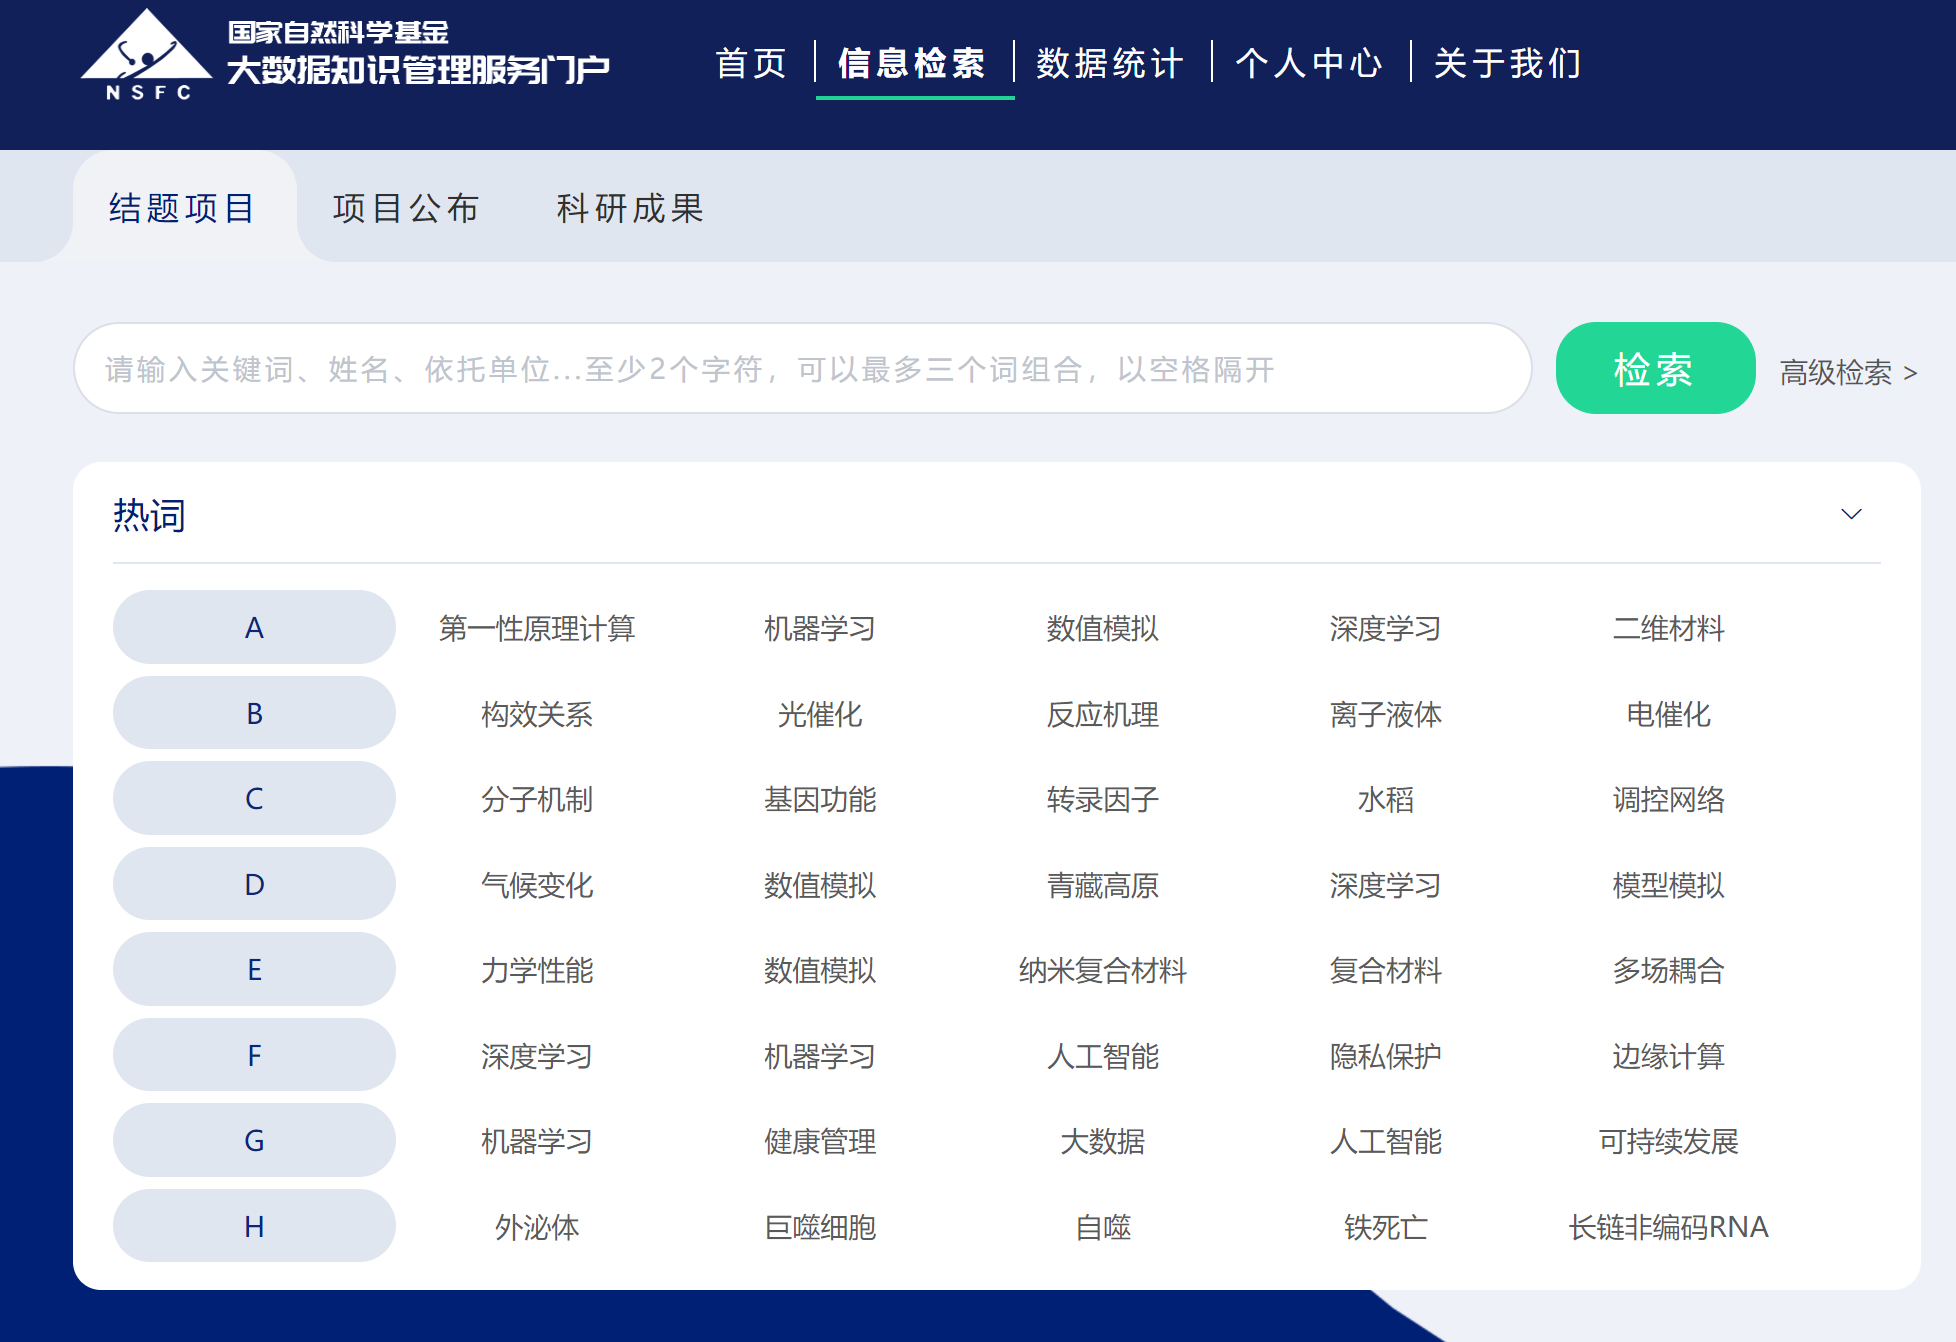Image resolution: width=1956 pixels, height=1342 pixels.
Task: Select the 结题项目 tab
Action: 182,208
